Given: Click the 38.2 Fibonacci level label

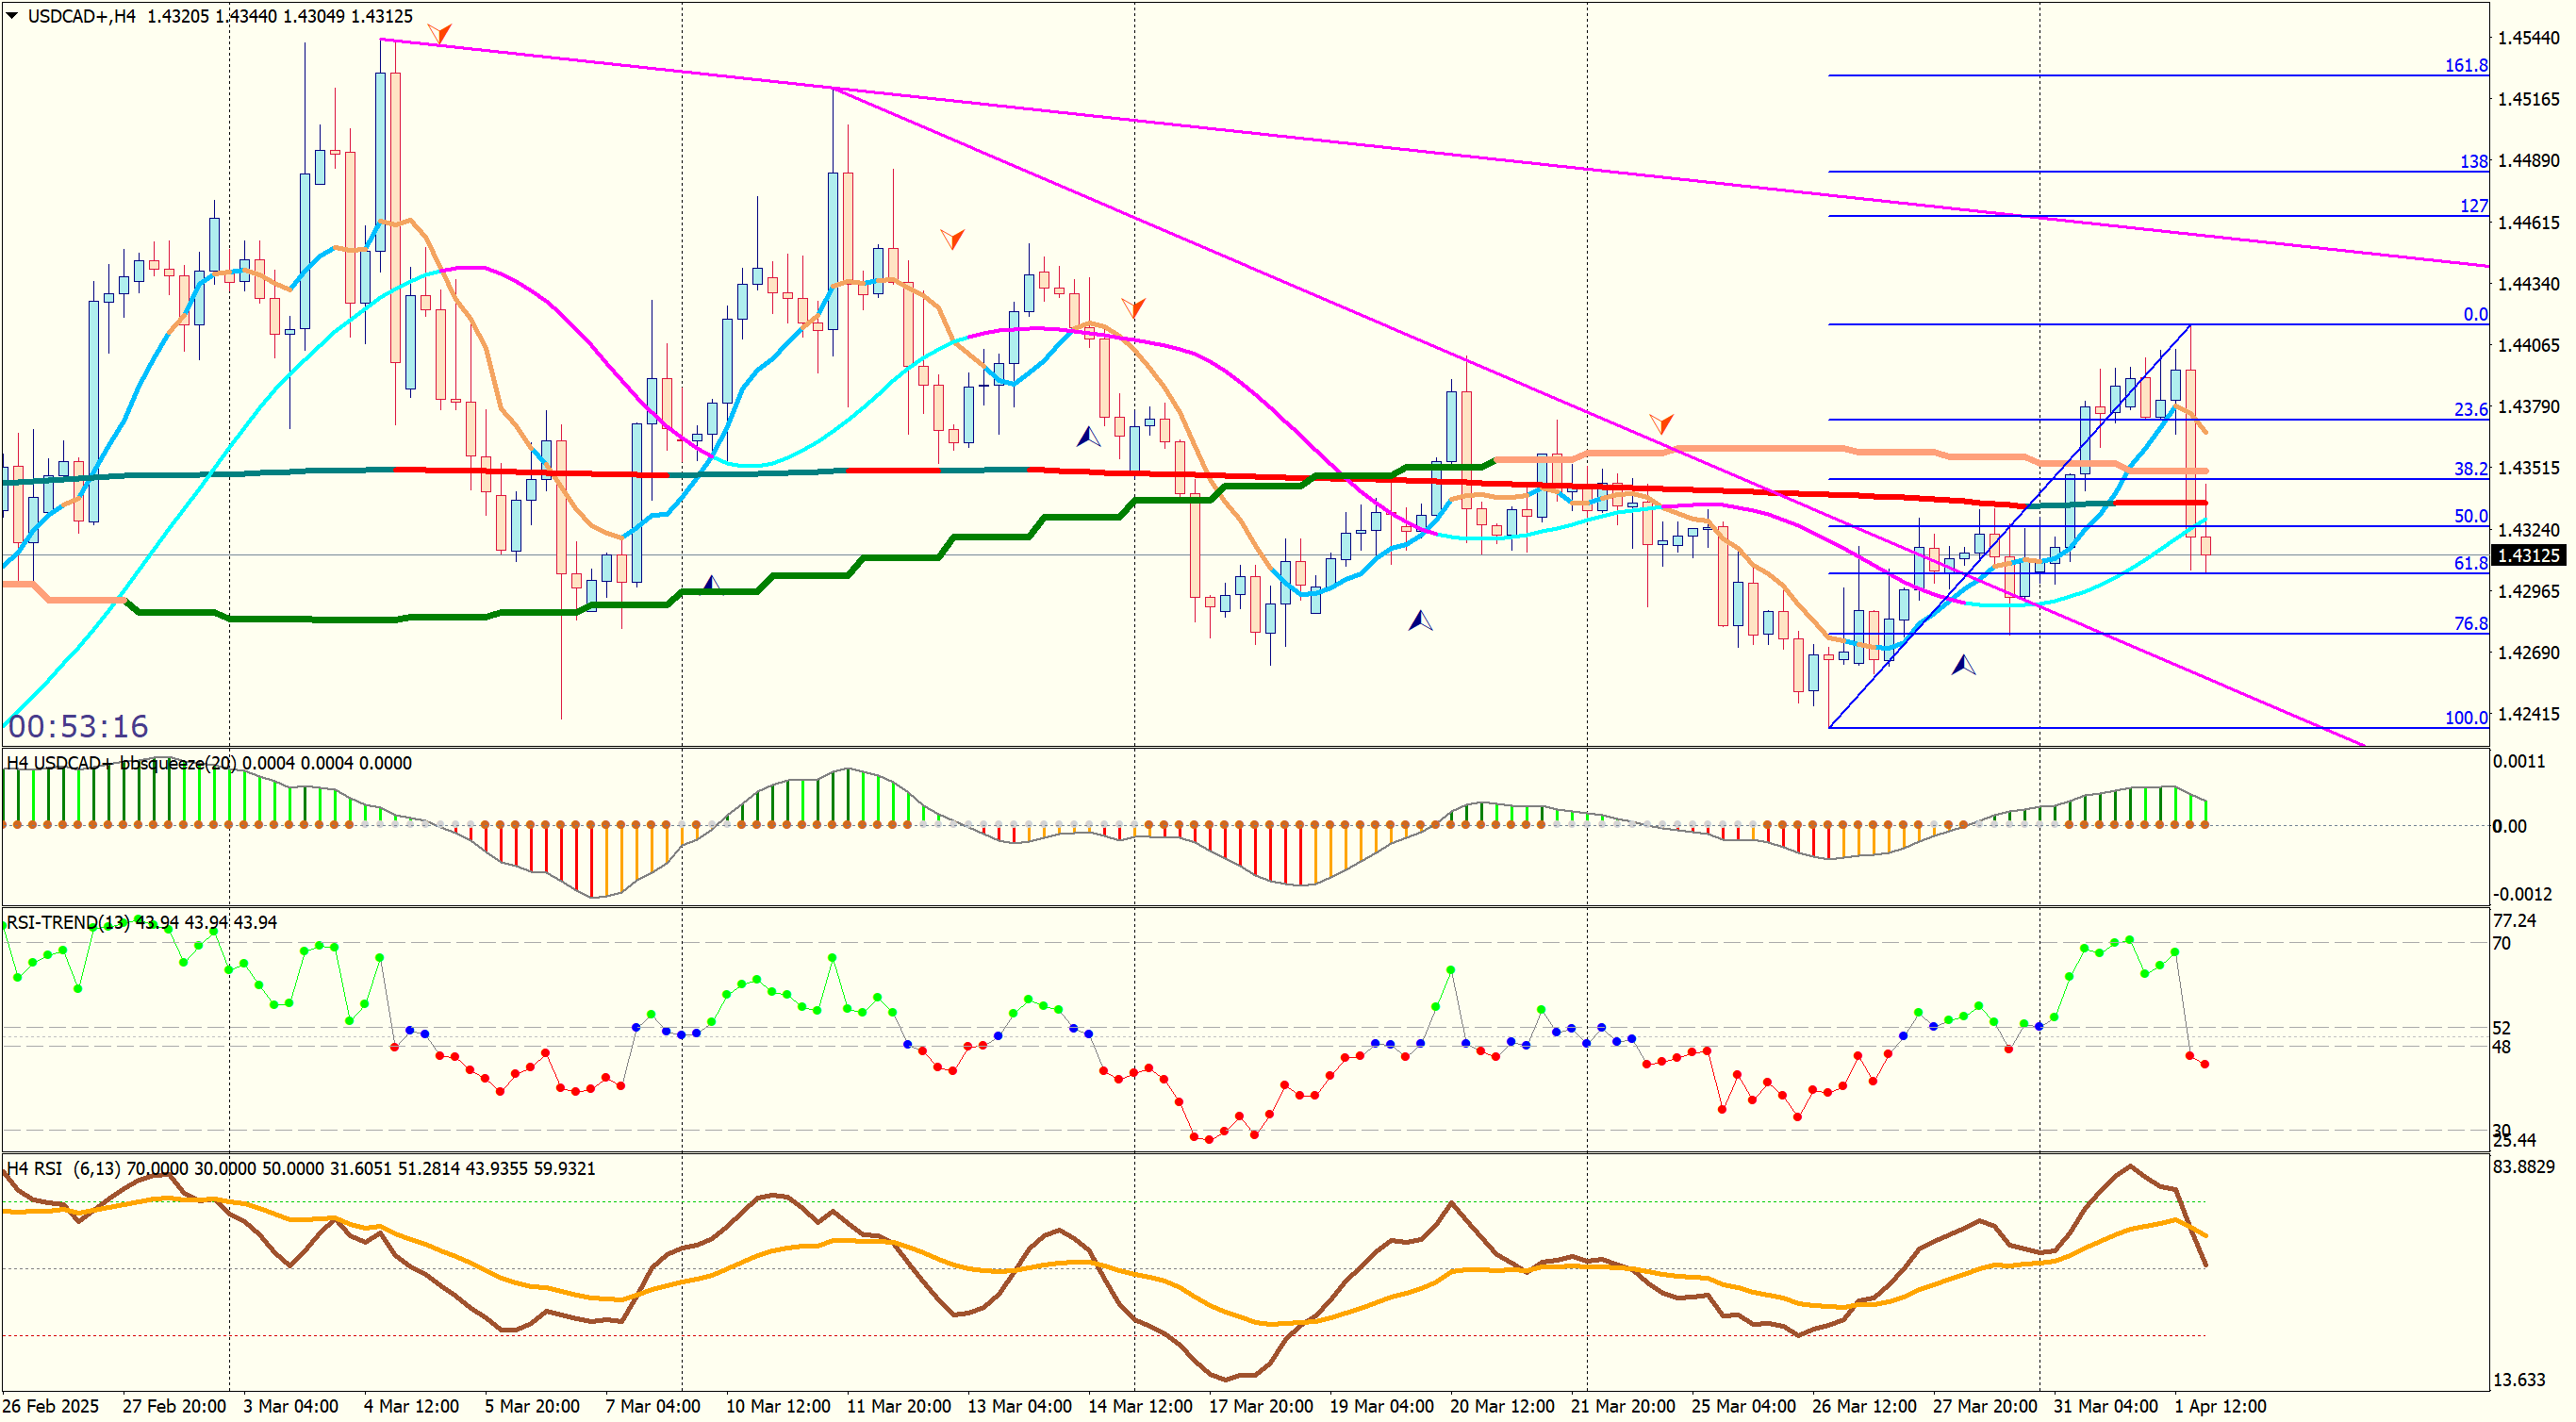Looking at the screenshot, I should click(2470, 469).
